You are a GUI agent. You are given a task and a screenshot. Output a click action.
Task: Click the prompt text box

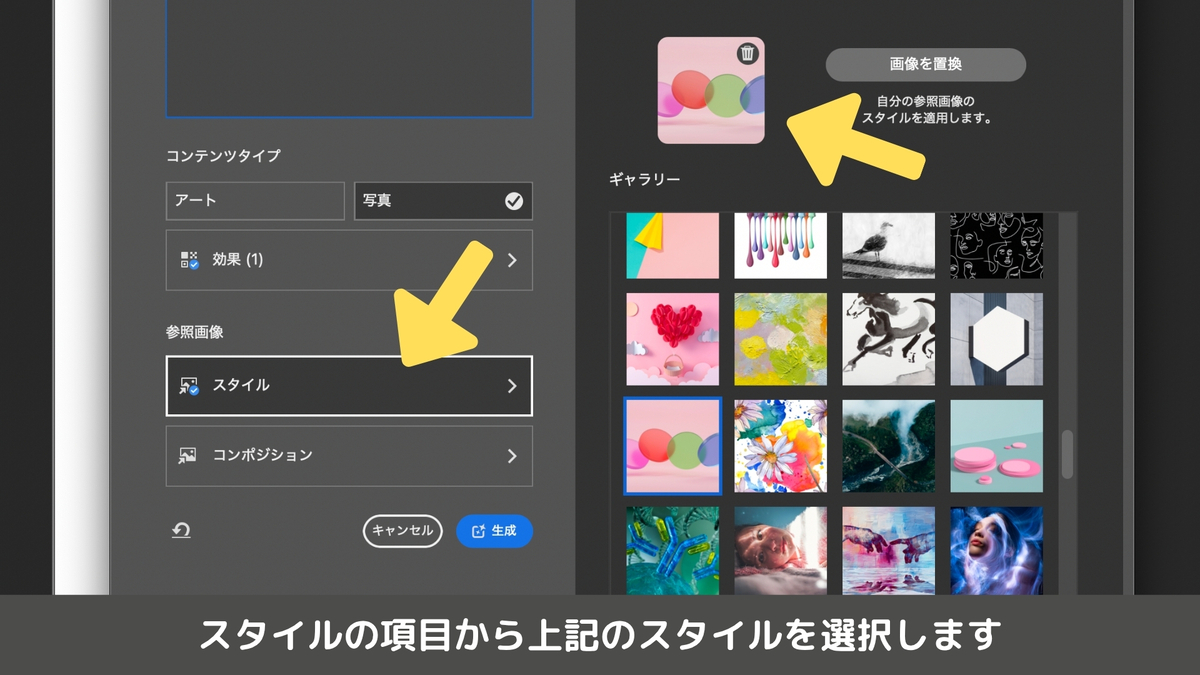[x=349, y=58]
